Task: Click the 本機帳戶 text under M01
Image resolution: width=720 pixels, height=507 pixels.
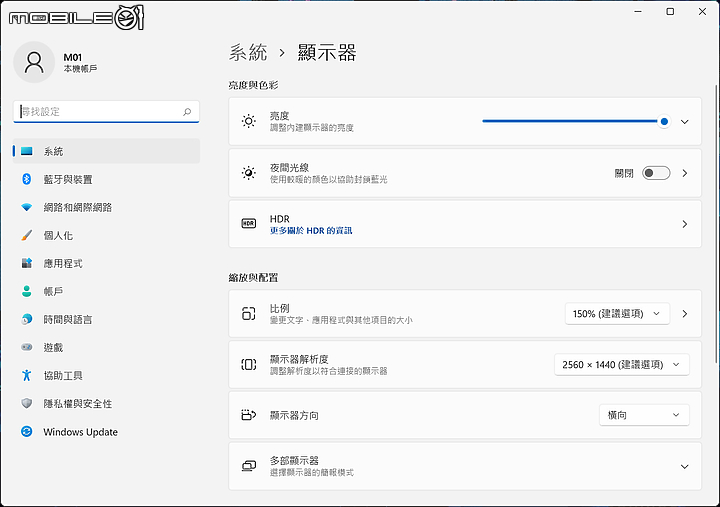Action: click(x=80, y=69)
